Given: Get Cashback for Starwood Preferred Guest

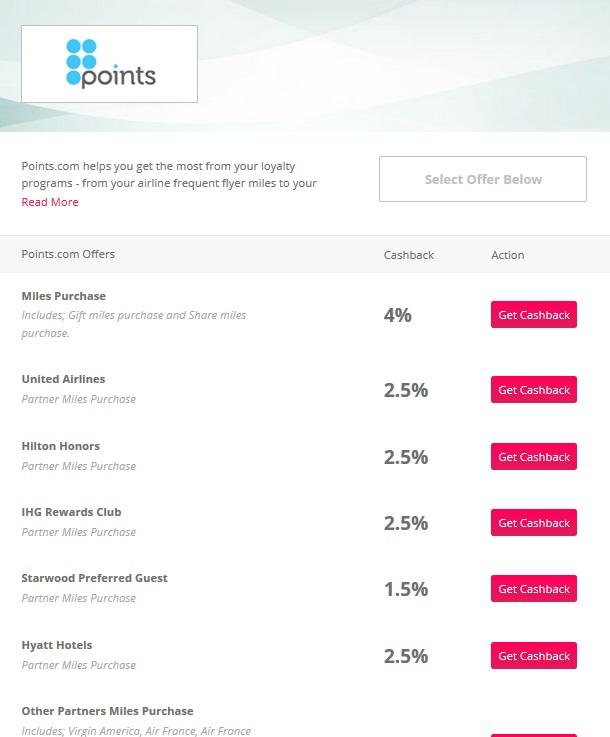Looking at the screenshot, I should coord(534,589).
